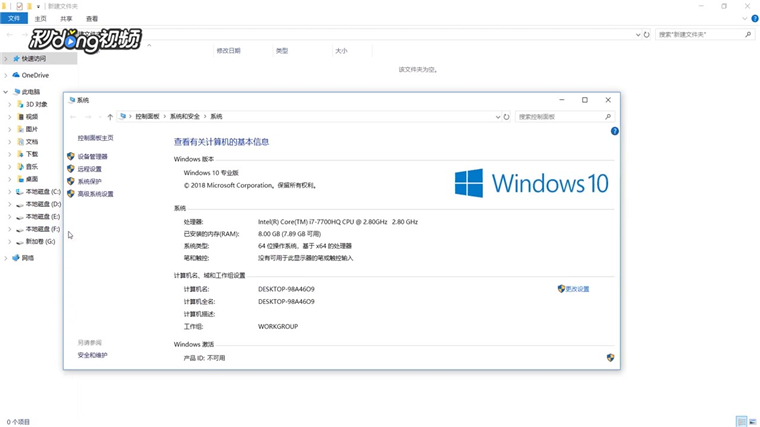Select OneDrive in navigation pane
This screenshot has width=760, height=427.
coord(35,75)
